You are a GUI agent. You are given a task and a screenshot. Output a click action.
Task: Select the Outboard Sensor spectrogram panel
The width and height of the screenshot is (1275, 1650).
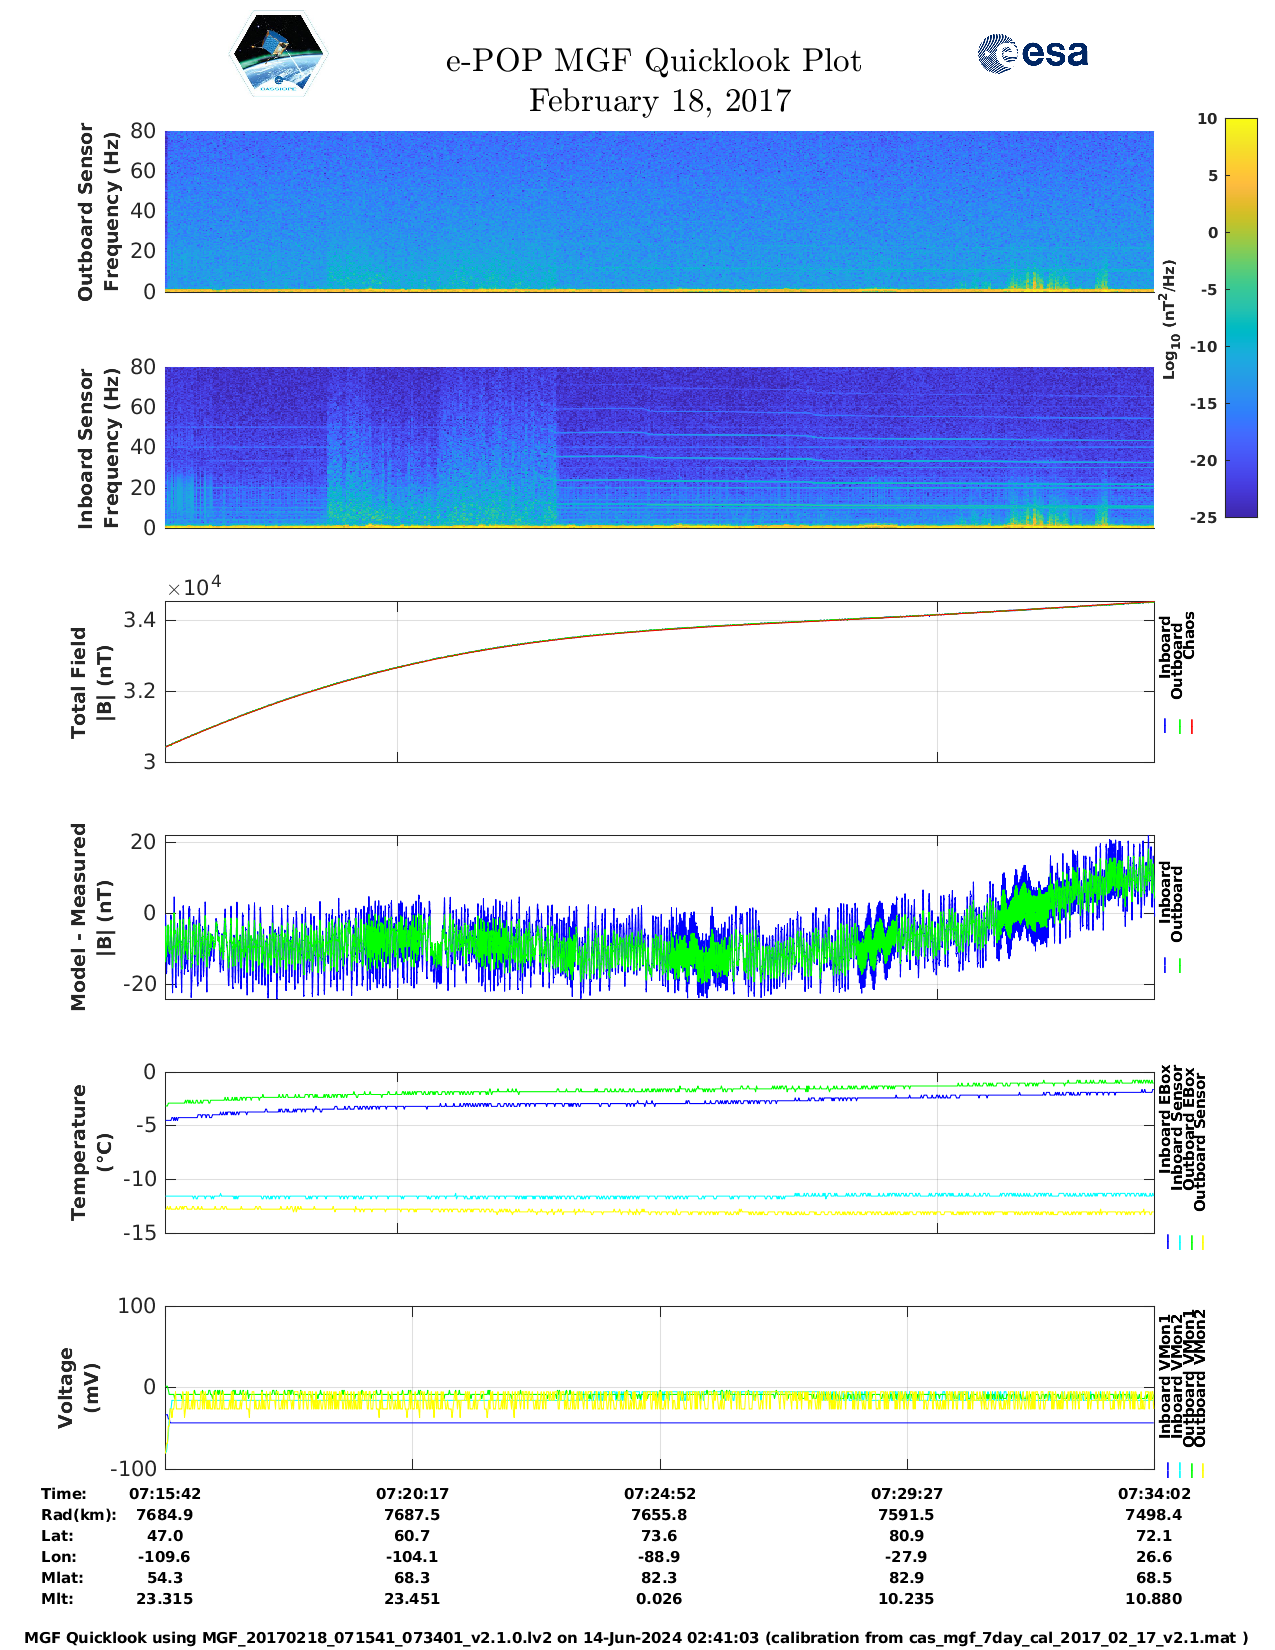pos(659,210)
